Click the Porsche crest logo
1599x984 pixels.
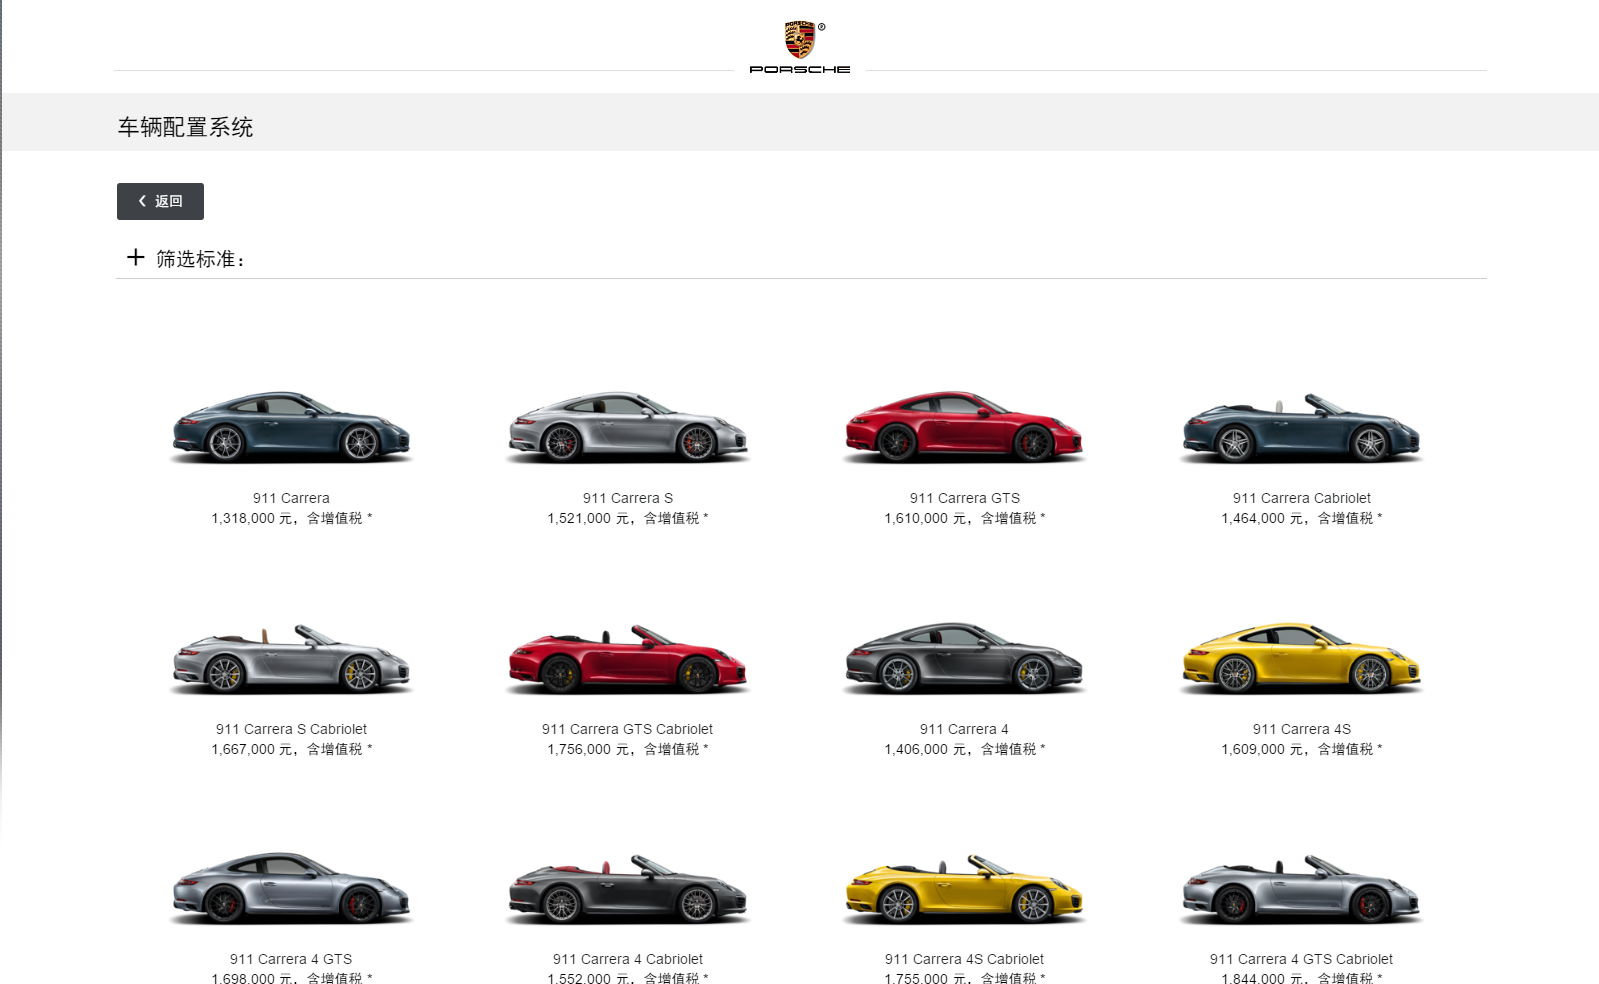[799, 40]
